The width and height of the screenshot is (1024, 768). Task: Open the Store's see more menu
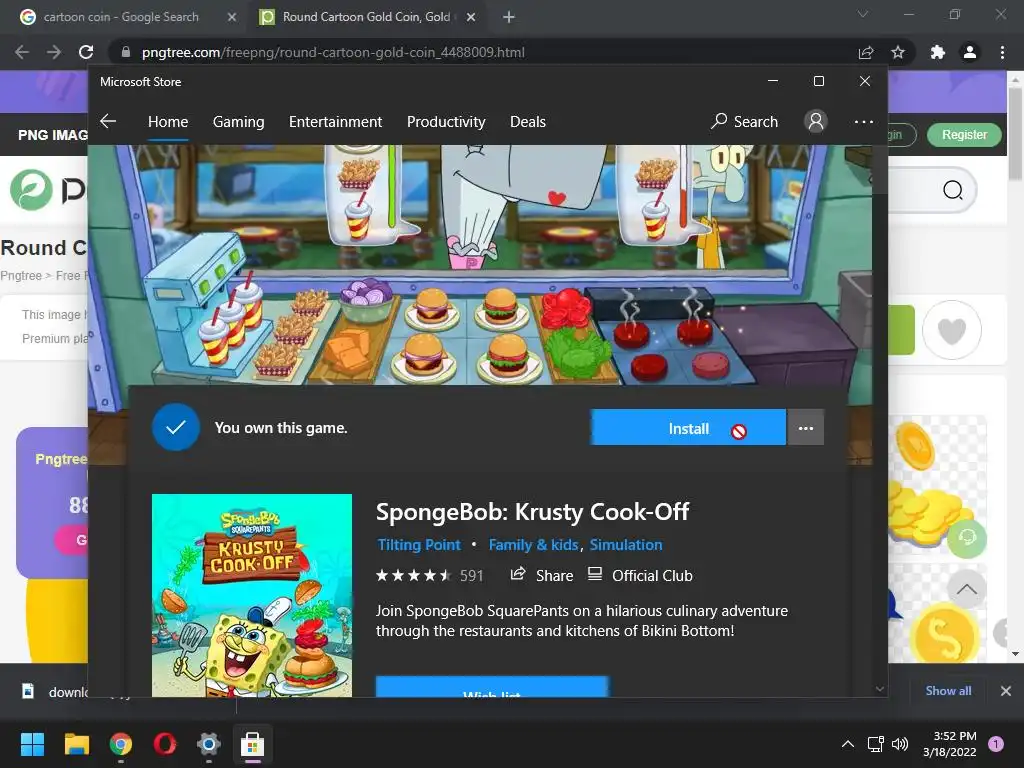point(863,121)
